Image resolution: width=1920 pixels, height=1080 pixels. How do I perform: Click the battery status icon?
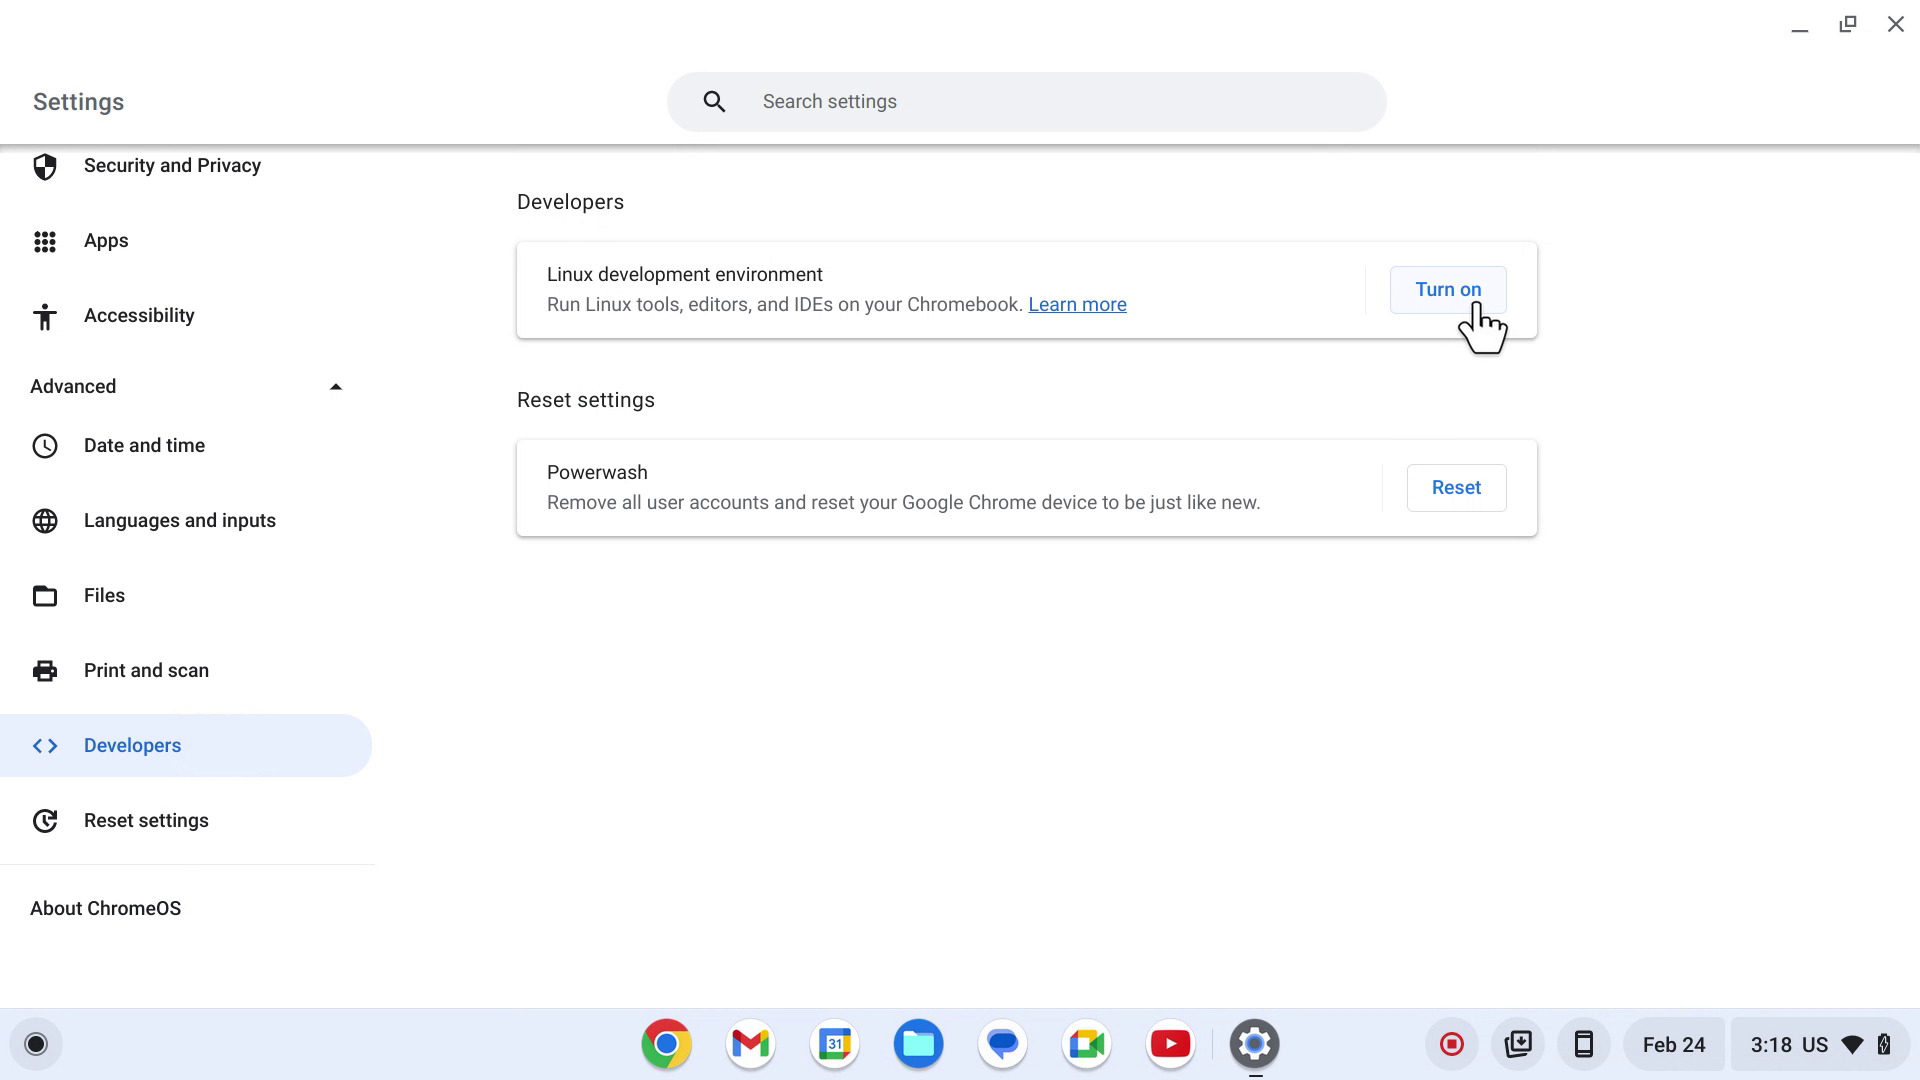tap(1884, 1045)
